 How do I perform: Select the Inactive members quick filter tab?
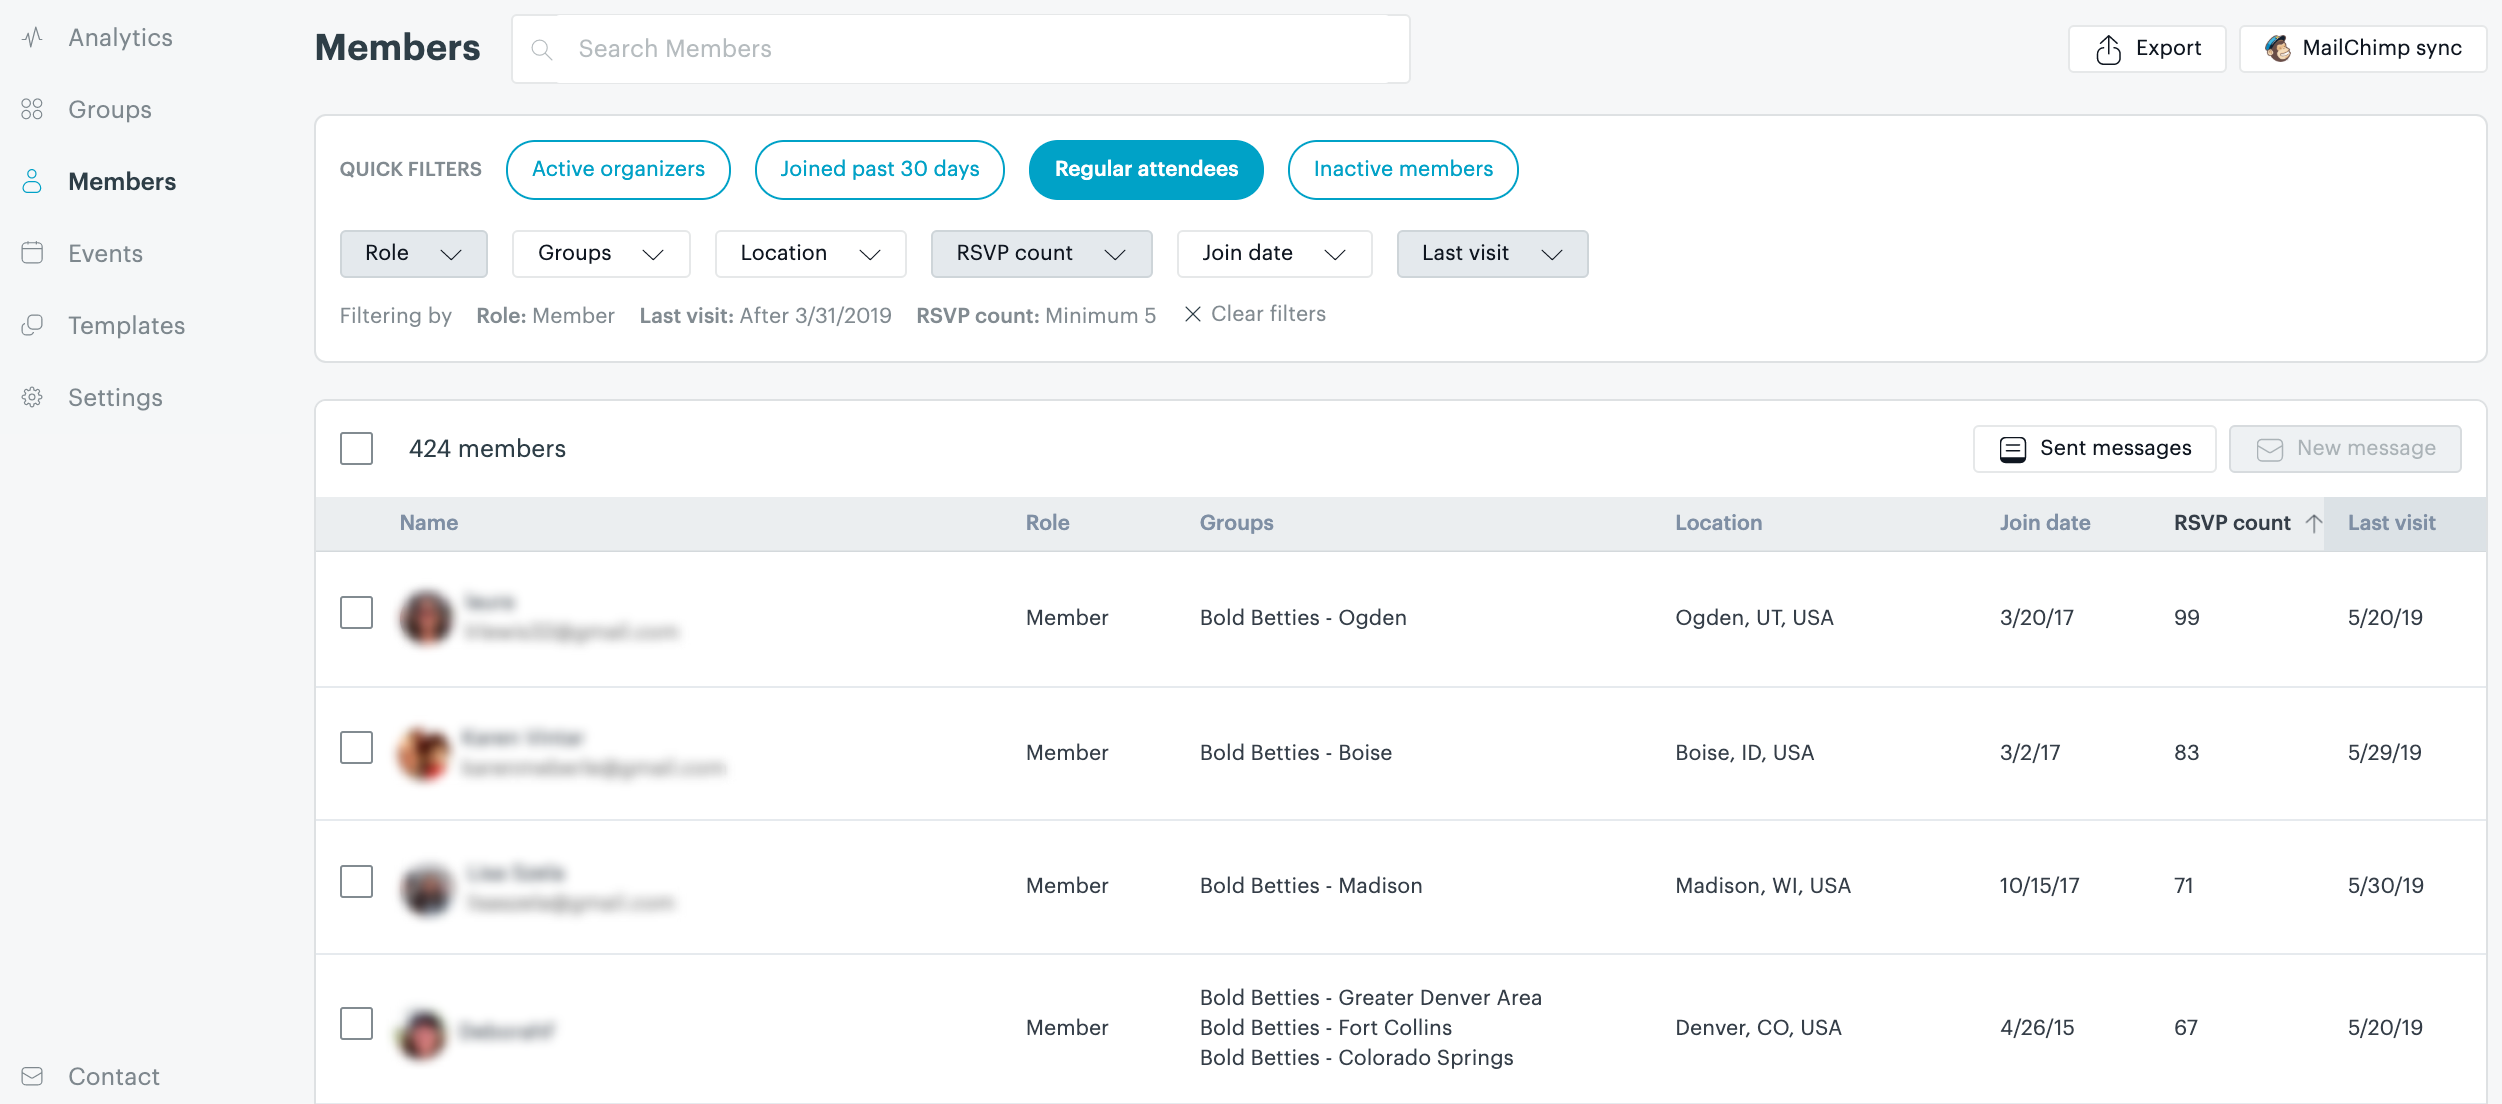point(1403,169)
